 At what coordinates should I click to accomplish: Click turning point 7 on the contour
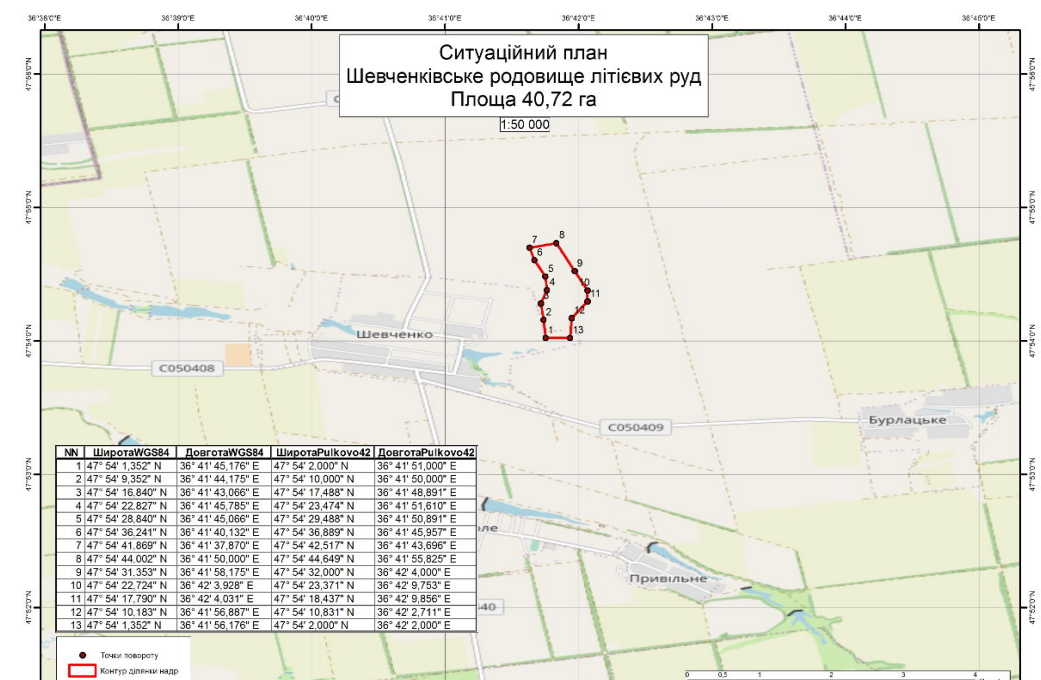pos(530,247)
